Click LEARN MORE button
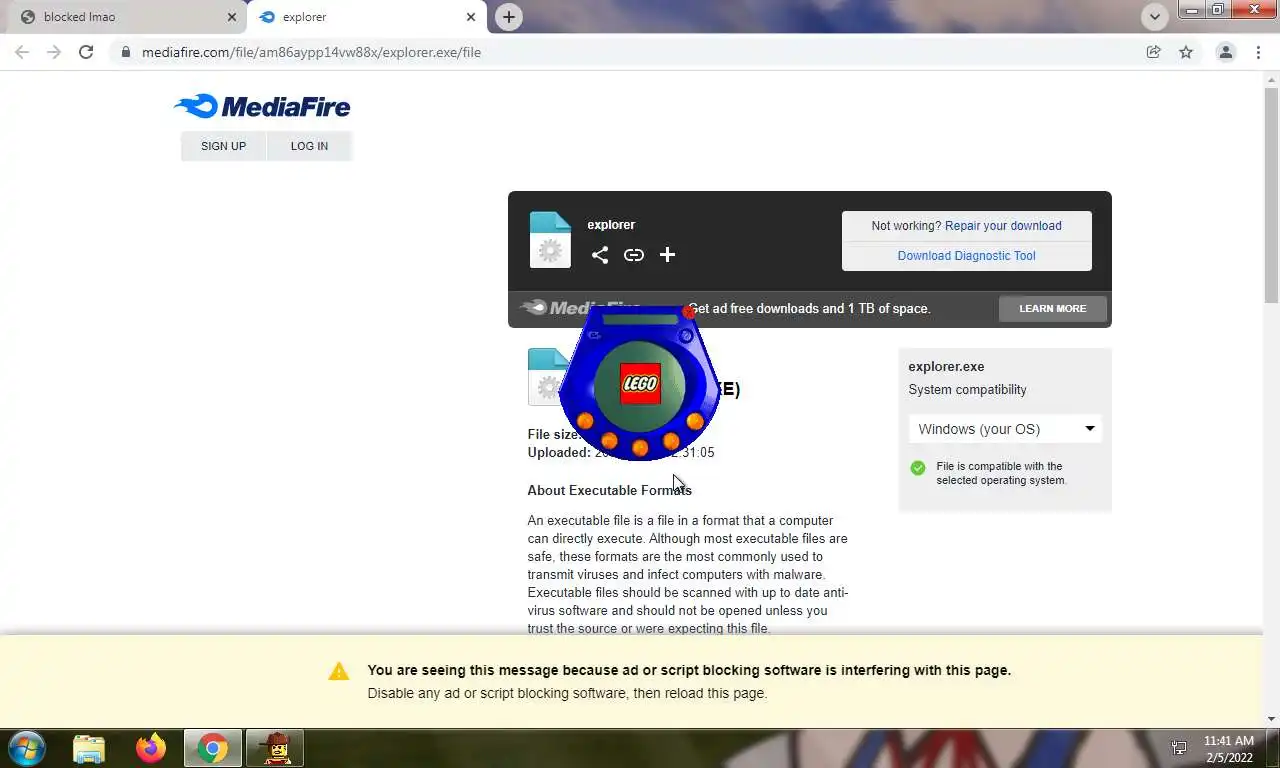 point(1052,309)
